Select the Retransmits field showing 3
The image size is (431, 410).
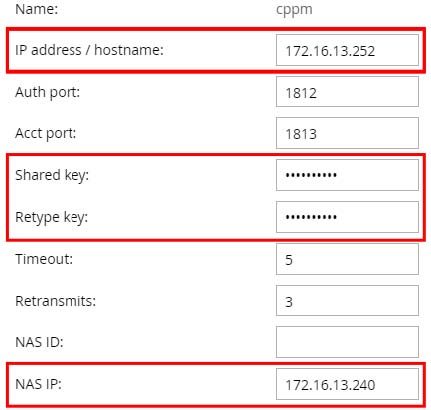pyautogui.click(x=347, y=300)
